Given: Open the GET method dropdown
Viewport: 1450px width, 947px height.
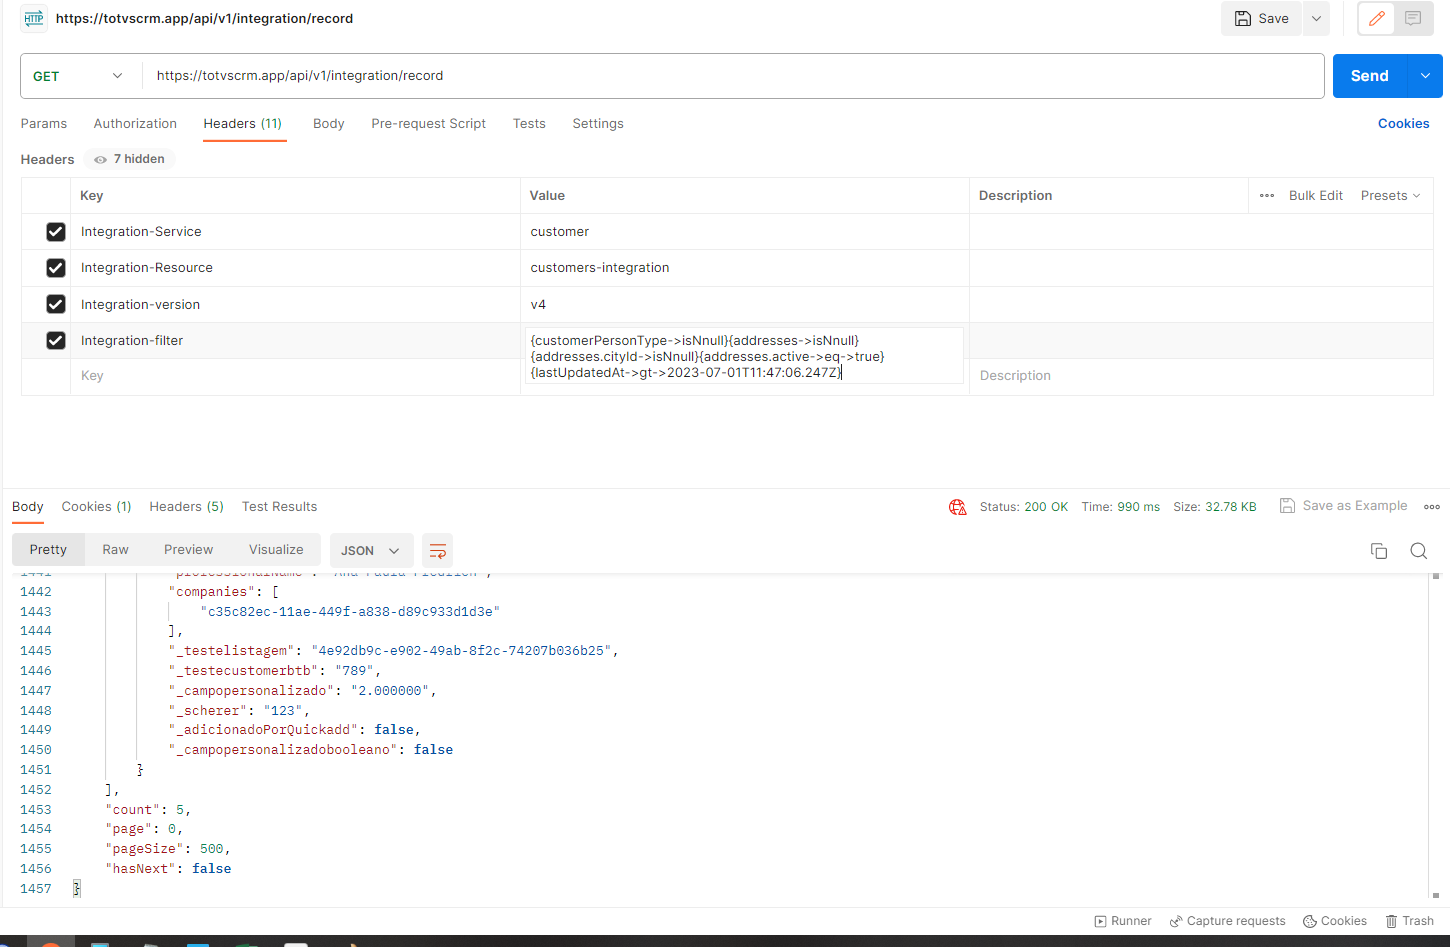Looking at the screenshot, I should (78, 76).
